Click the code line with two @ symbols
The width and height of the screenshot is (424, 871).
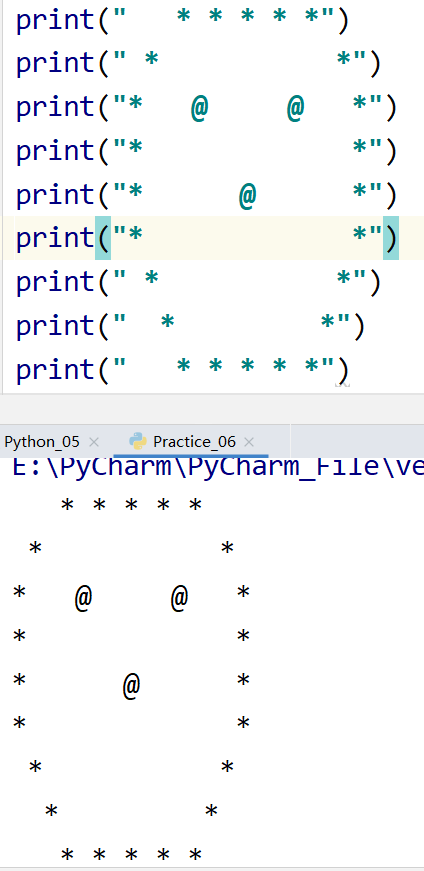(207, 107)
